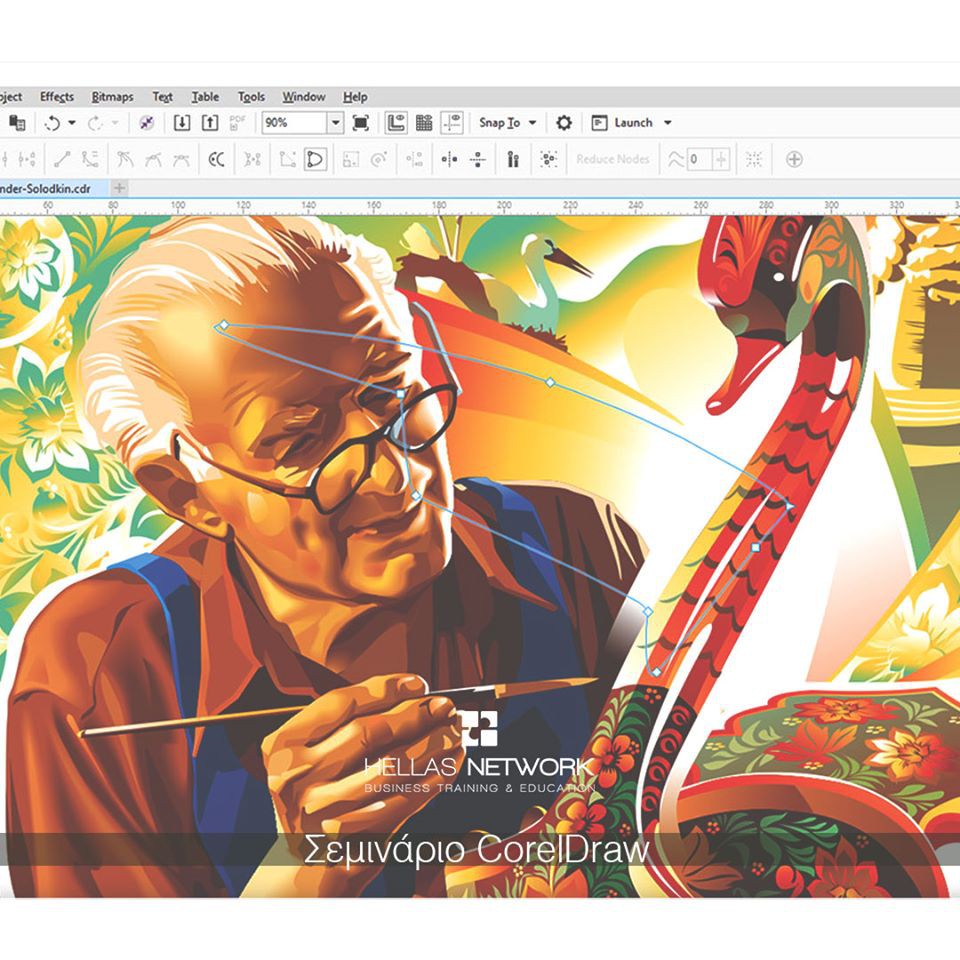Click the Reduce Nodes button
Viewport: 960px width, 960px height.
612,159
